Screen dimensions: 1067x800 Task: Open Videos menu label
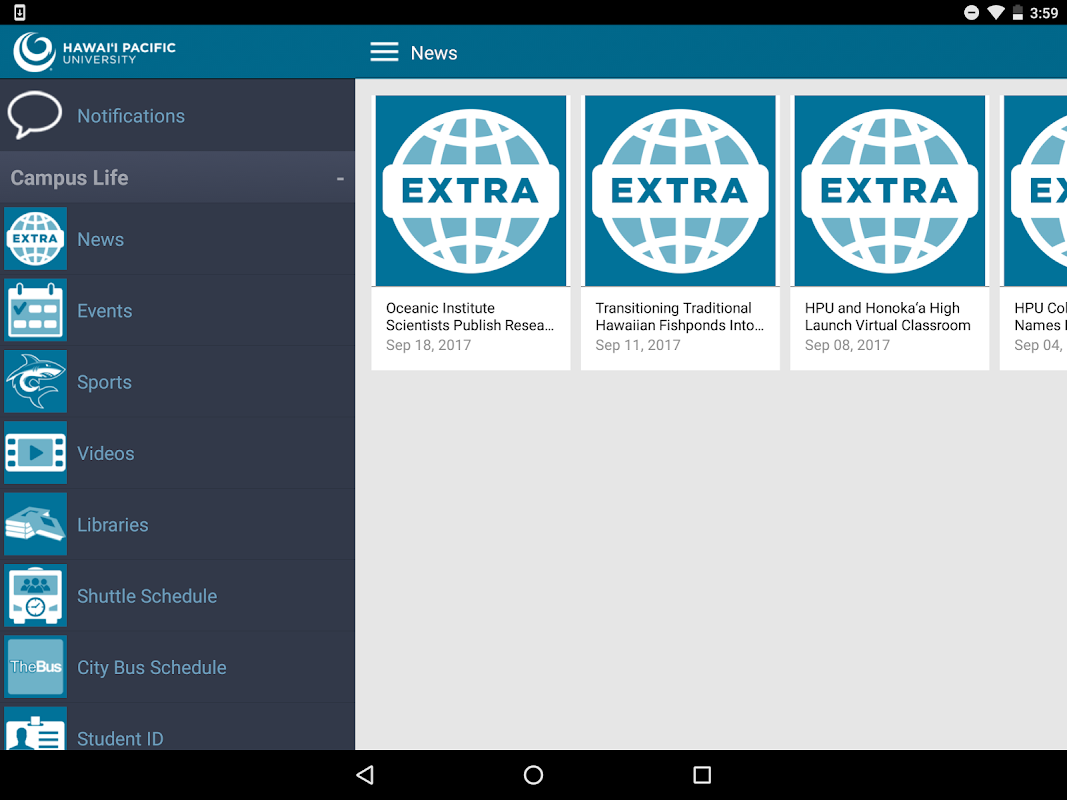(x=105, y=454)
